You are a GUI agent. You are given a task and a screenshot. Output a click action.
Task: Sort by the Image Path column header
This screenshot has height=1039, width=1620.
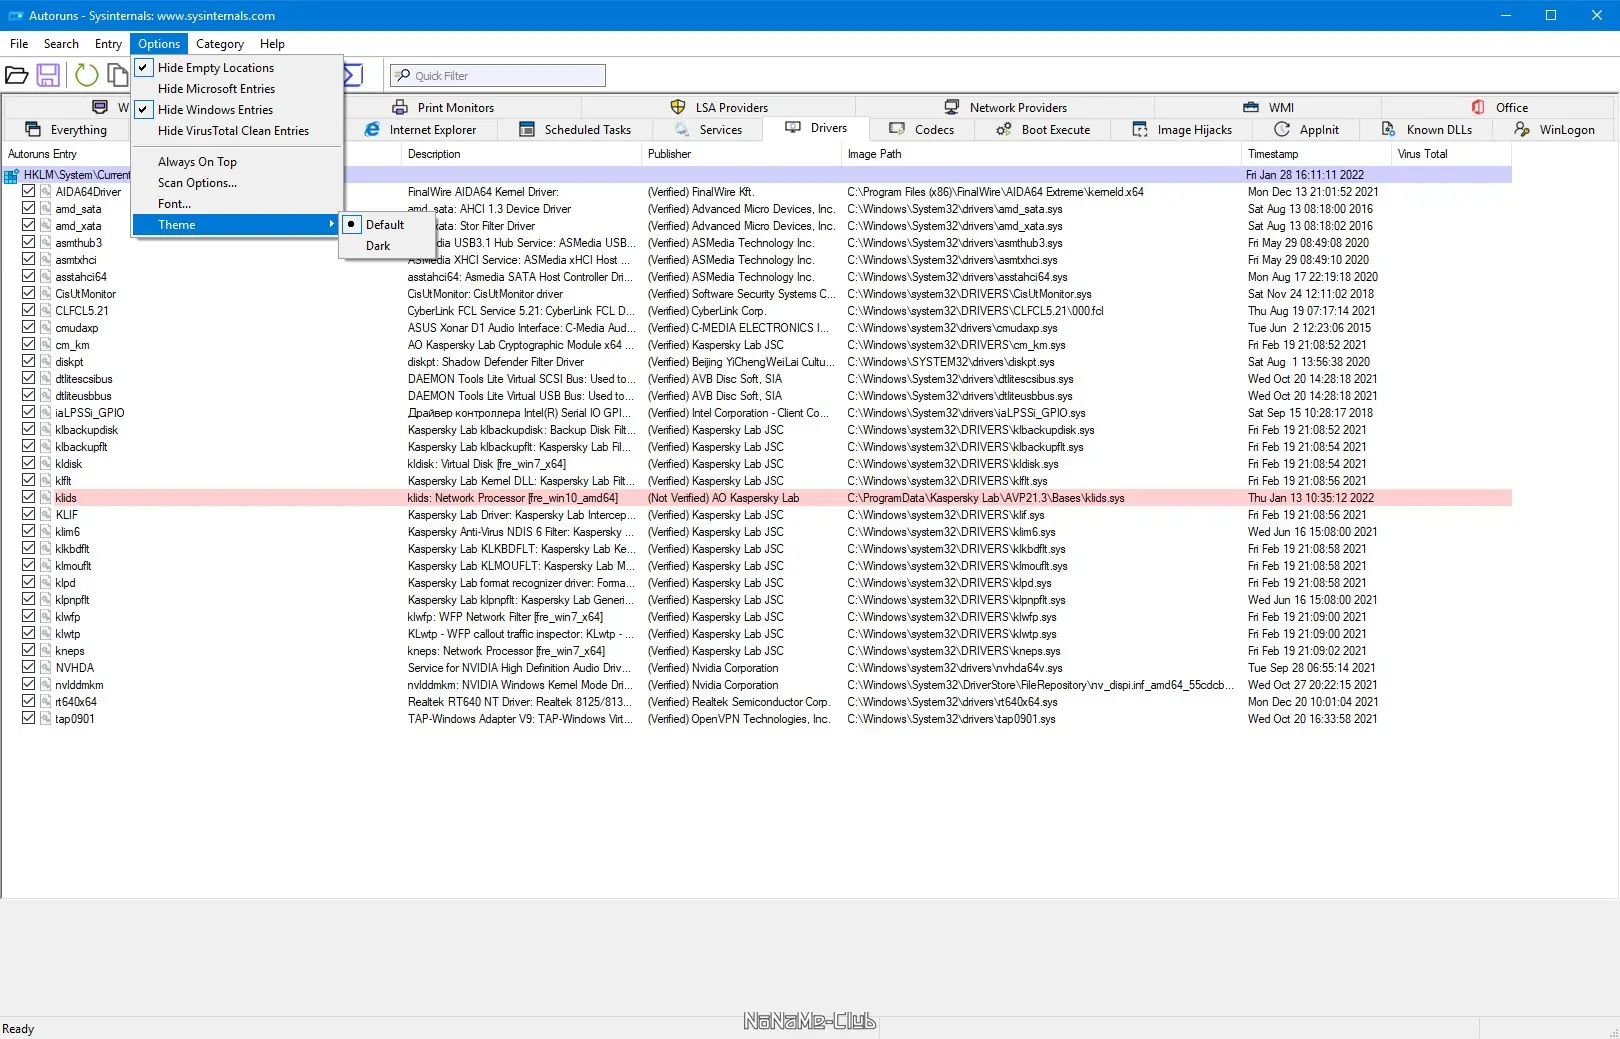1041,154
